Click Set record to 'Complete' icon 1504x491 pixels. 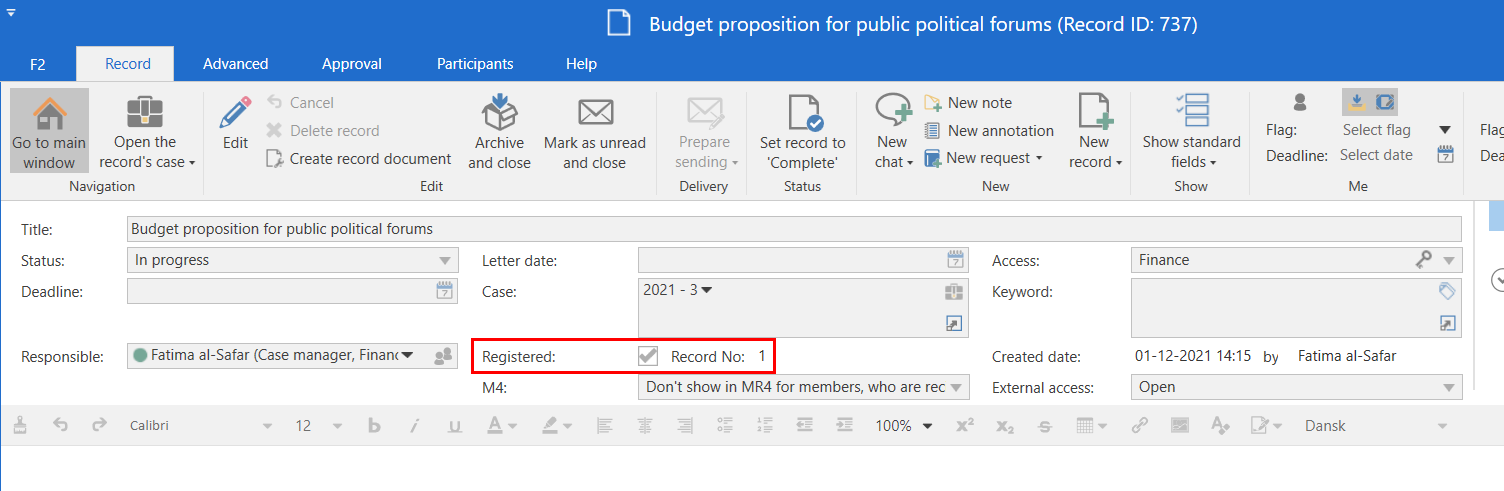pos(802,111)
